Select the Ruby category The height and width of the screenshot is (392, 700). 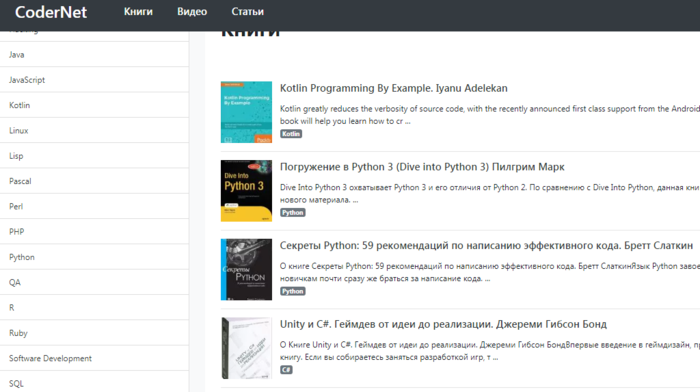(x=94, y=333)
